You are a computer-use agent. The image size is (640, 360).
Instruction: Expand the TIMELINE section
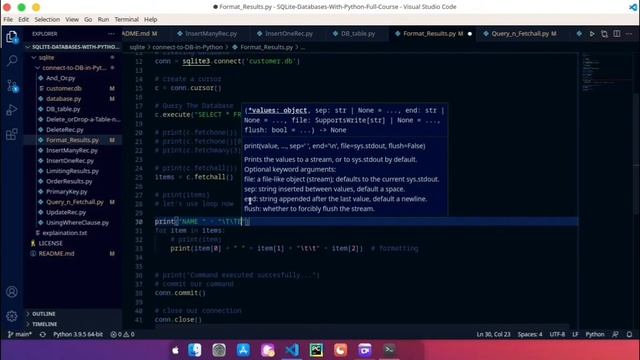[73, 324]
